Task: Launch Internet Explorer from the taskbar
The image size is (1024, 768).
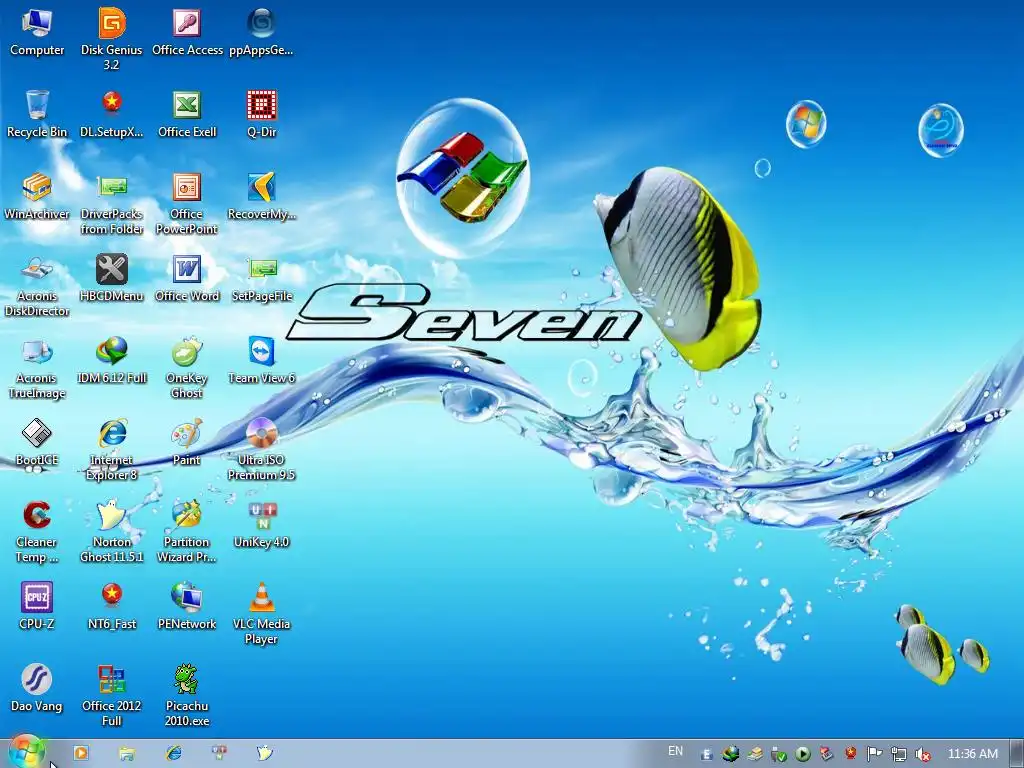Action: pos(174,753)
